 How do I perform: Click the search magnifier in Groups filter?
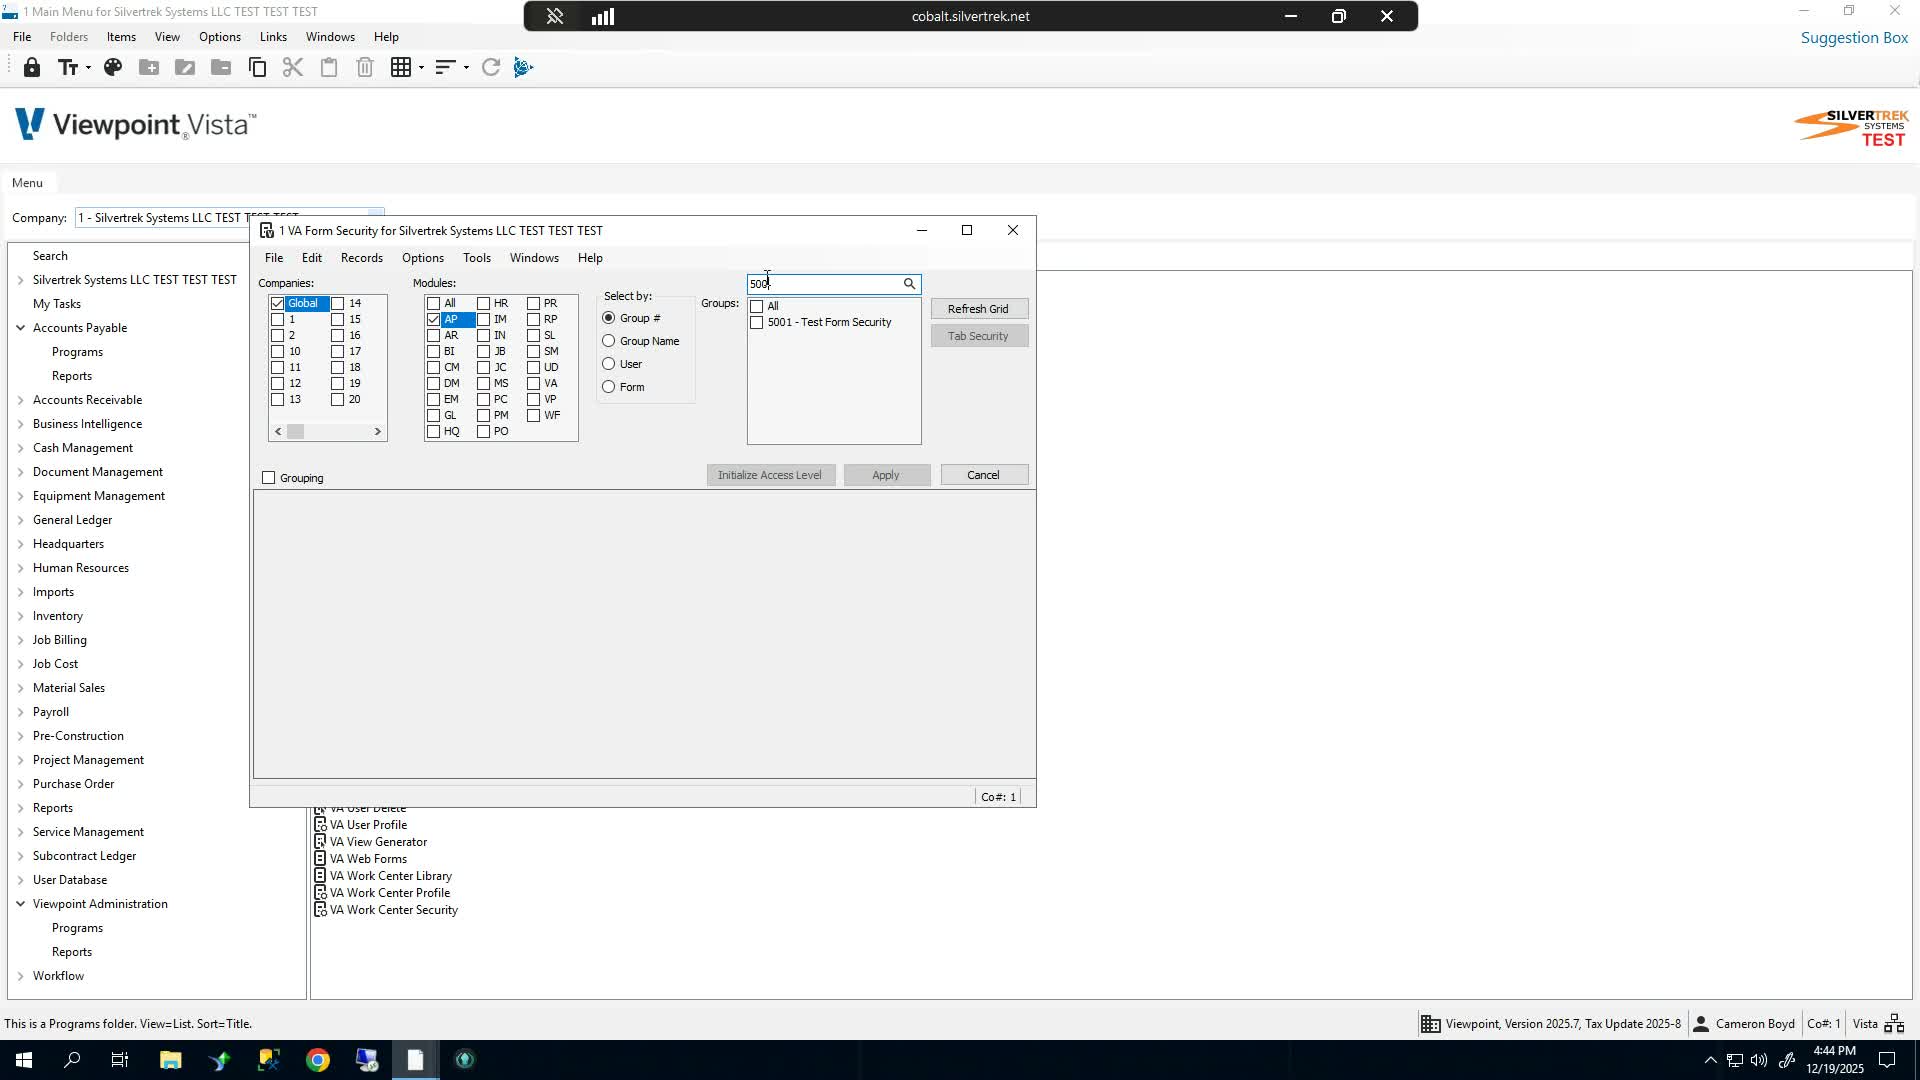tap(909, 284)
